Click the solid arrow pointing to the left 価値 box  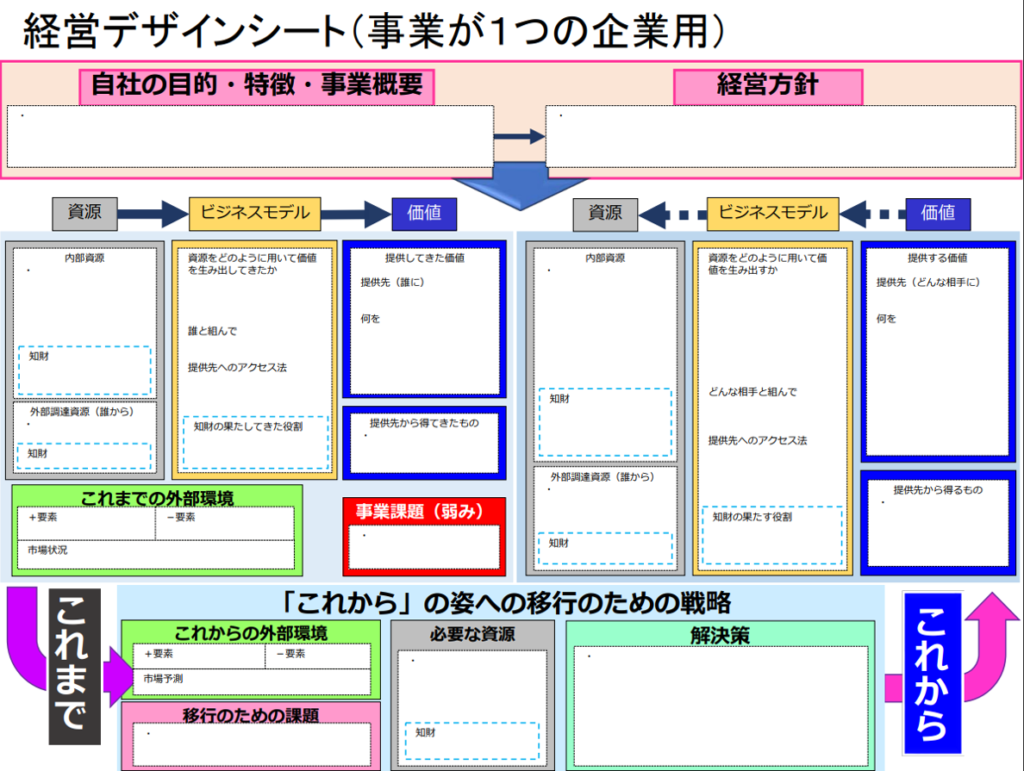[356, 213]
